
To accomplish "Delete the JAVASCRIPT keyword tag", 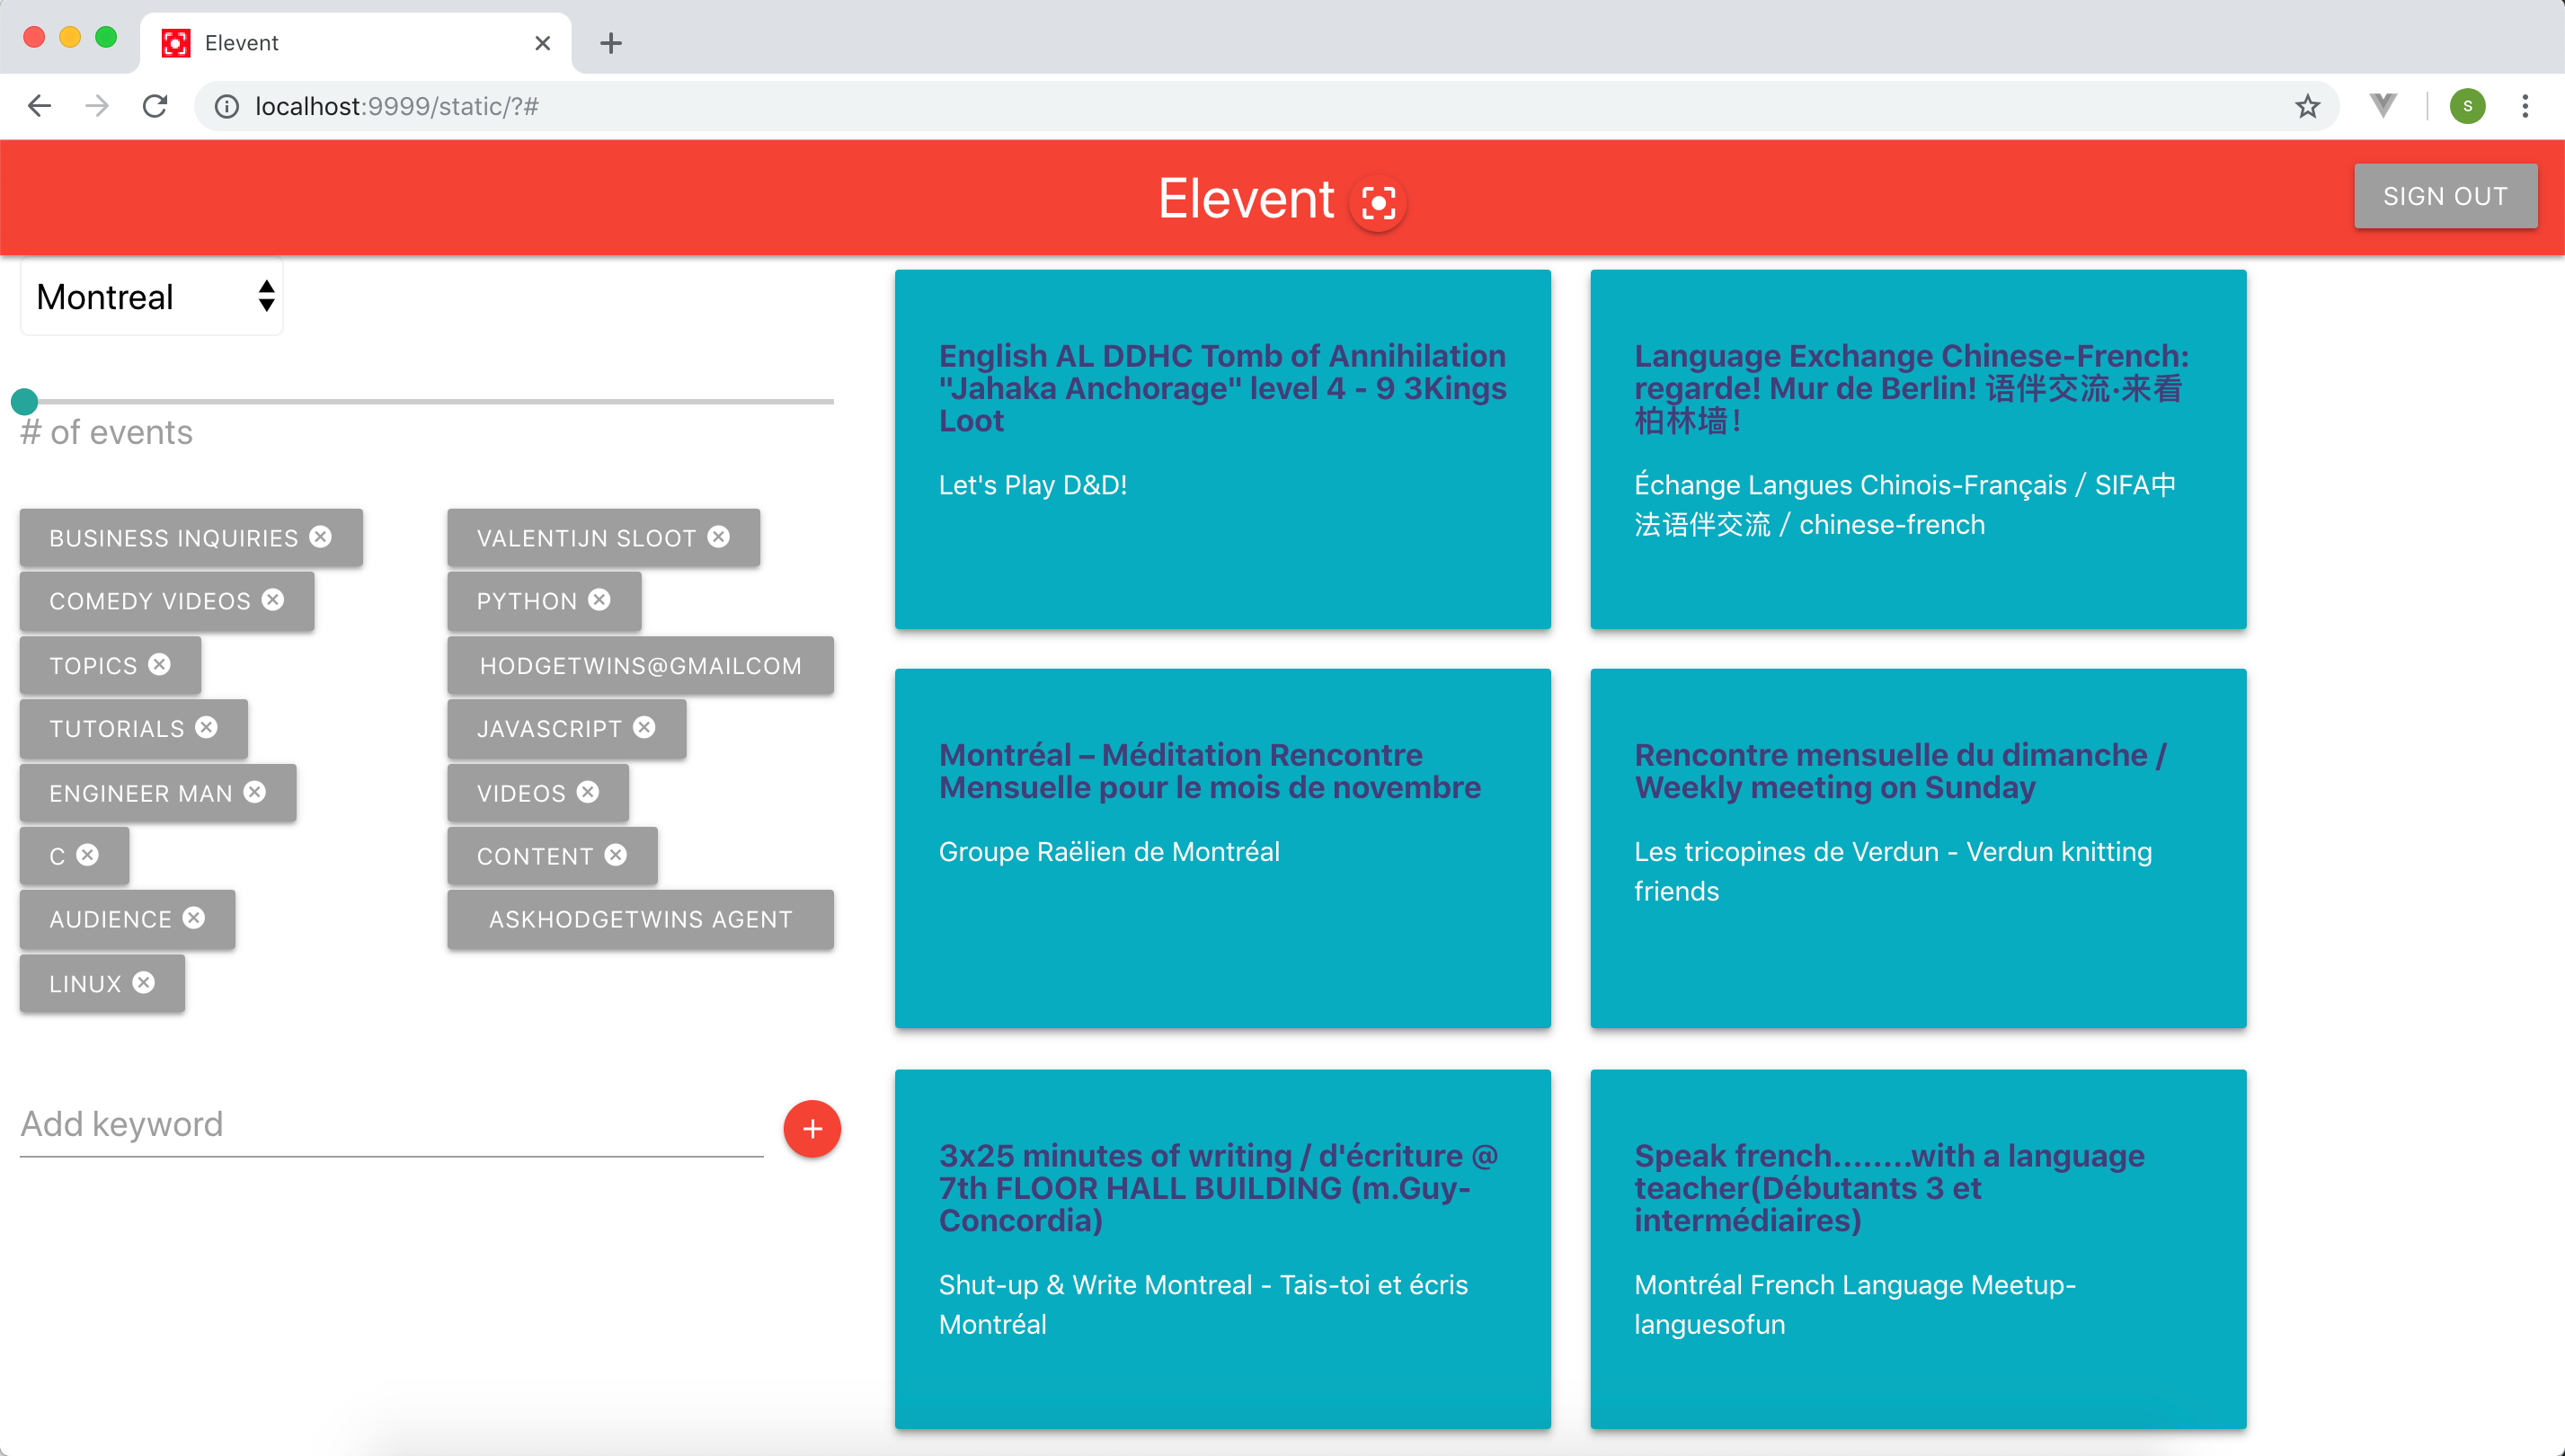I will tap(644, 728).
